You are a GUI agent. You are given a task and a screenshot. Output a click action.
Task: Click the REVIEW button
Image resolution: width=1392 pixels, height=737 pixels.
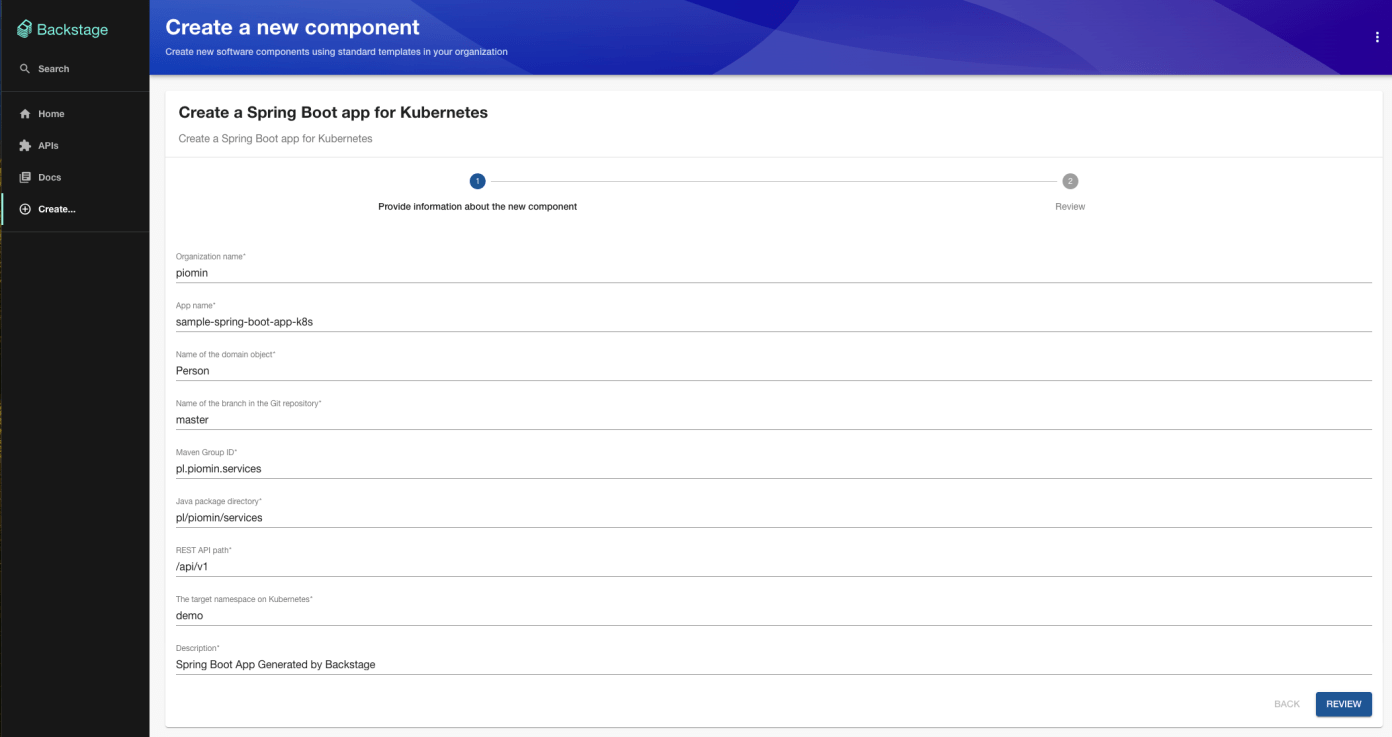[1343, 704]
